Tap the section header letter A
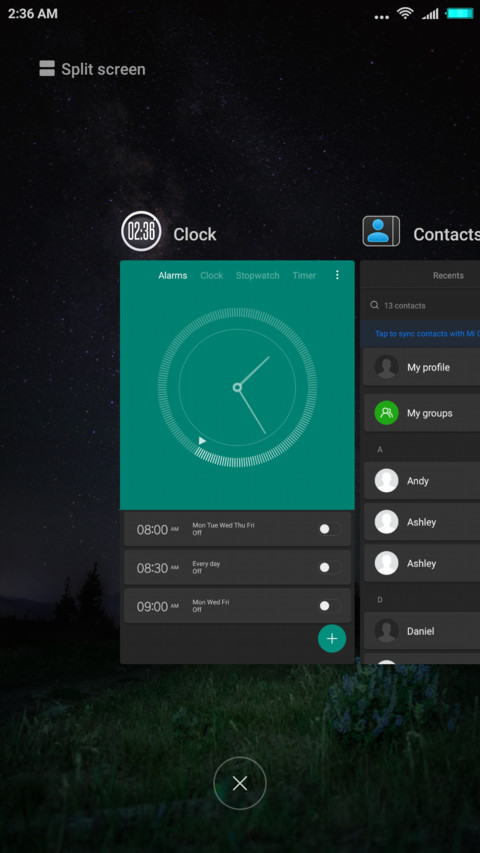Screen dimensions: 480x853 [380, 449]
